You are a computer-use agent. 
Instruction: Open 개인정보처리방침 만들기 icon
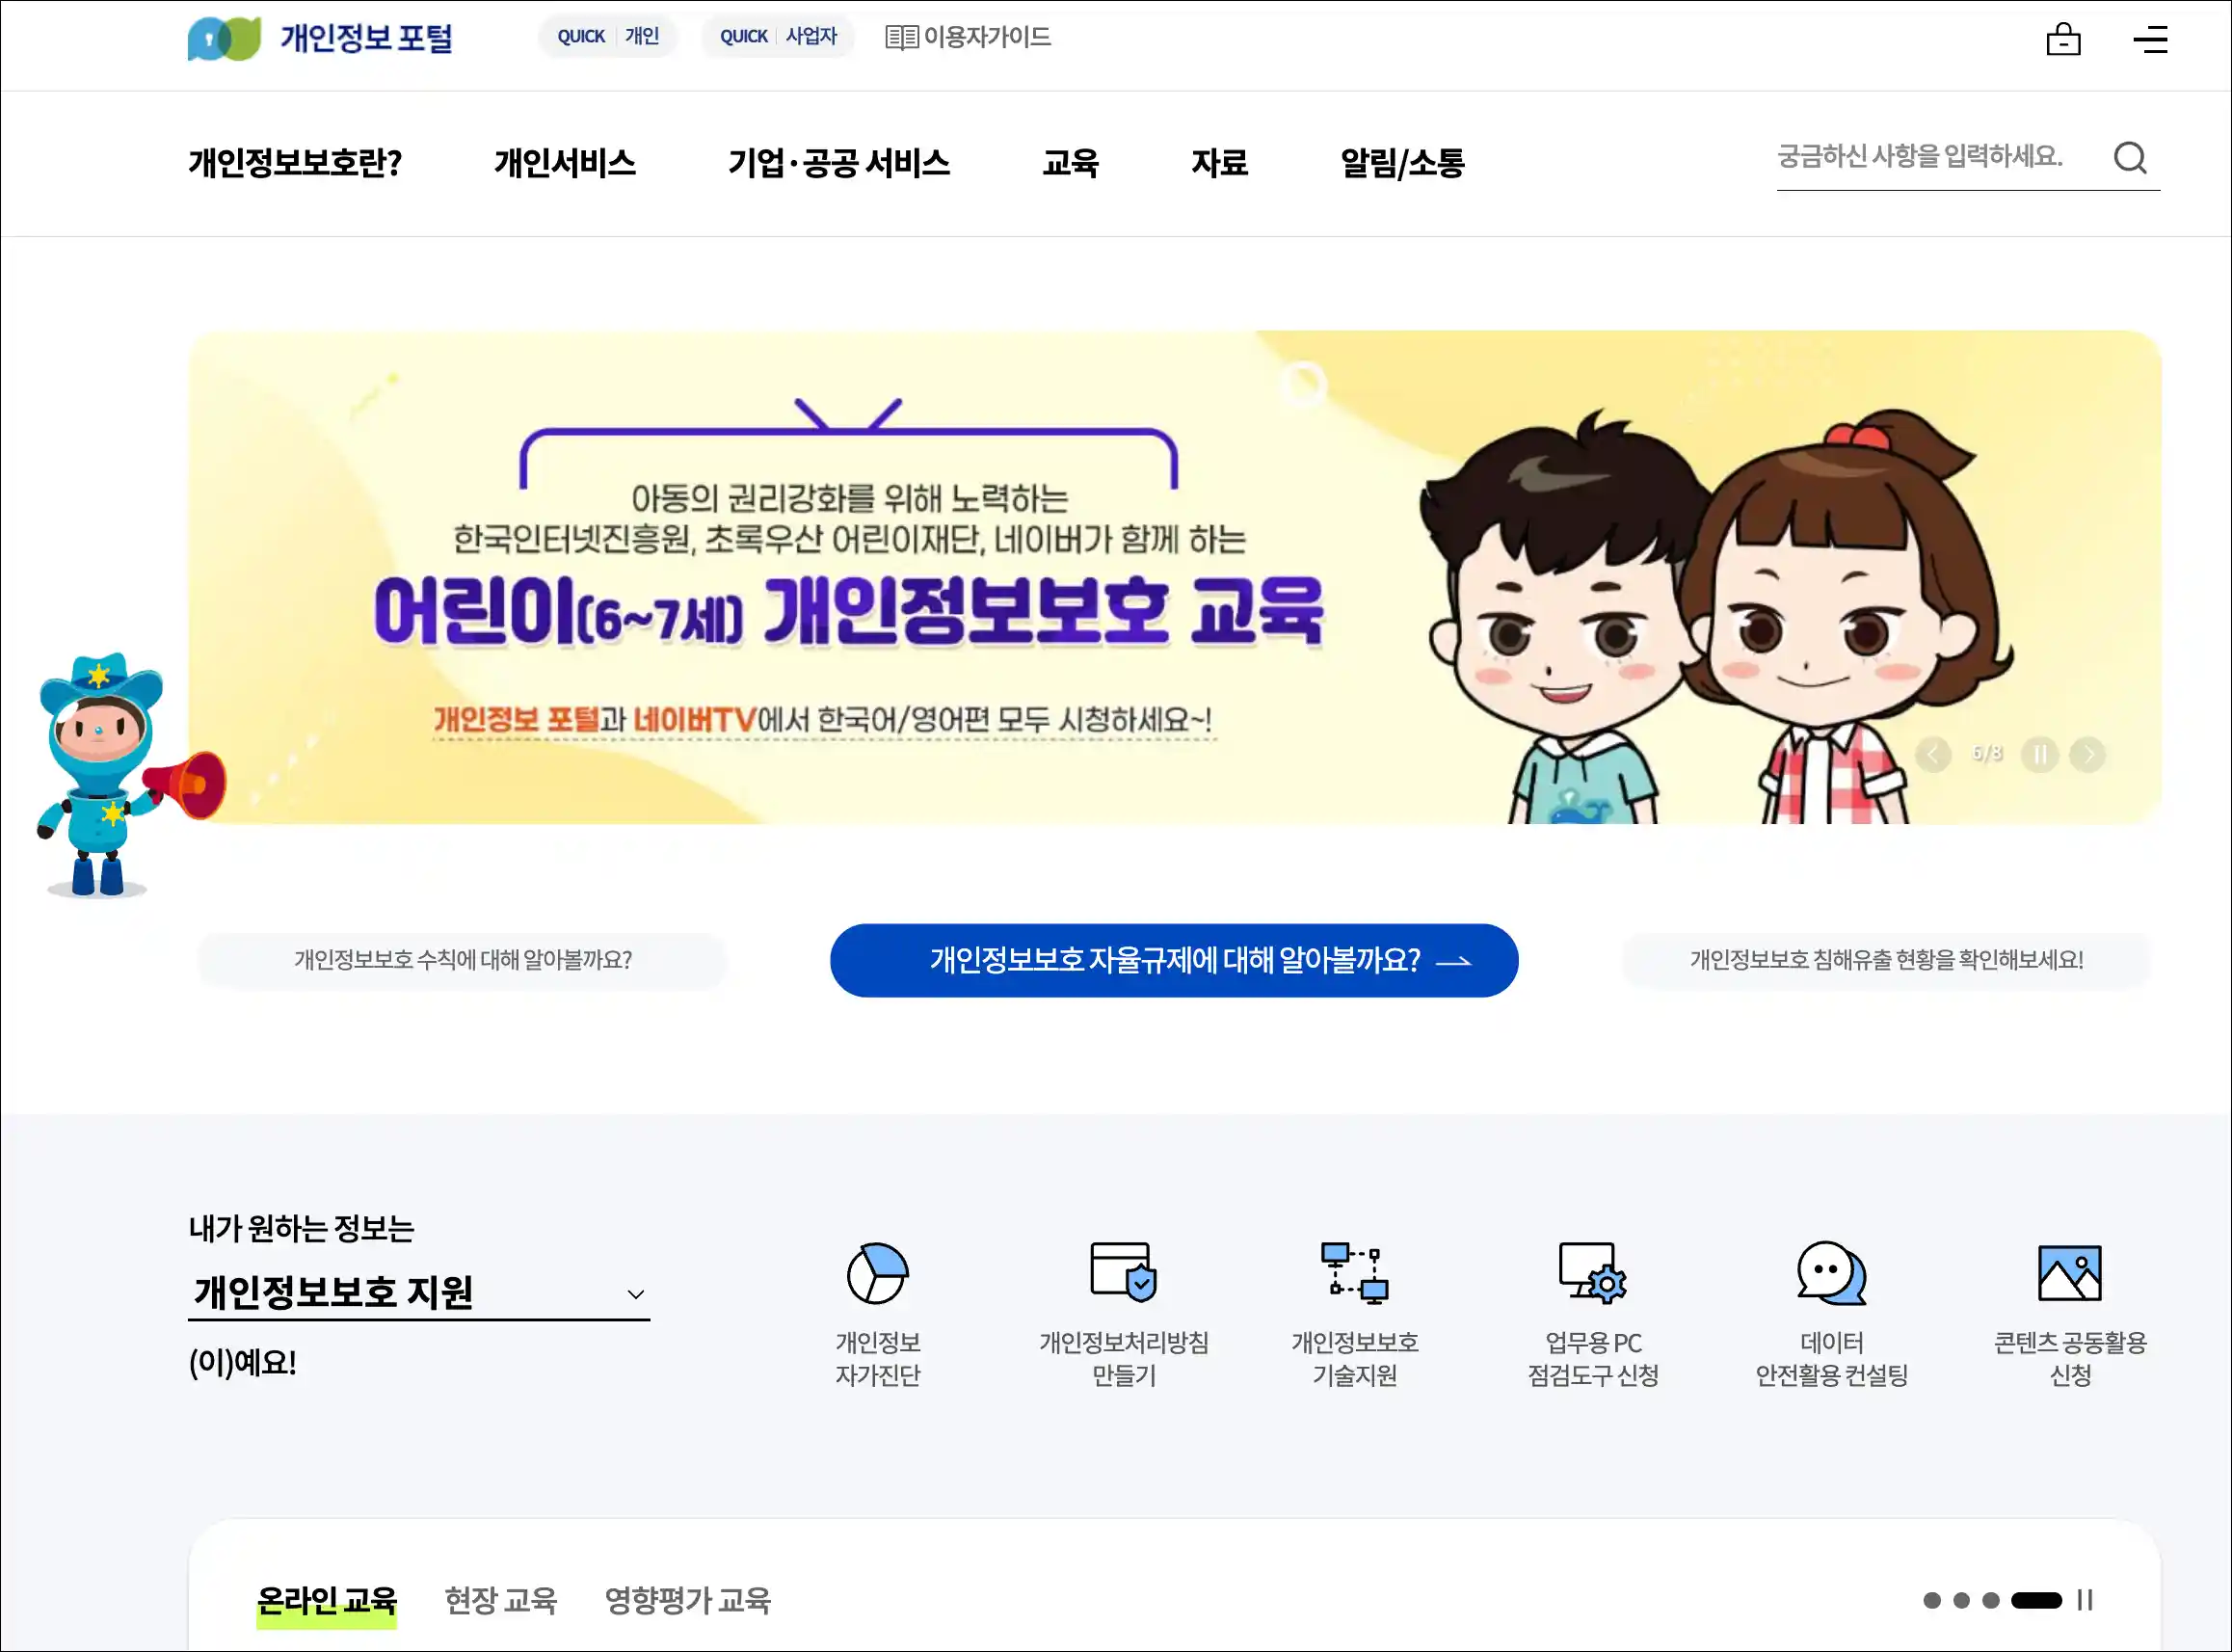tap(1123, 1271)
